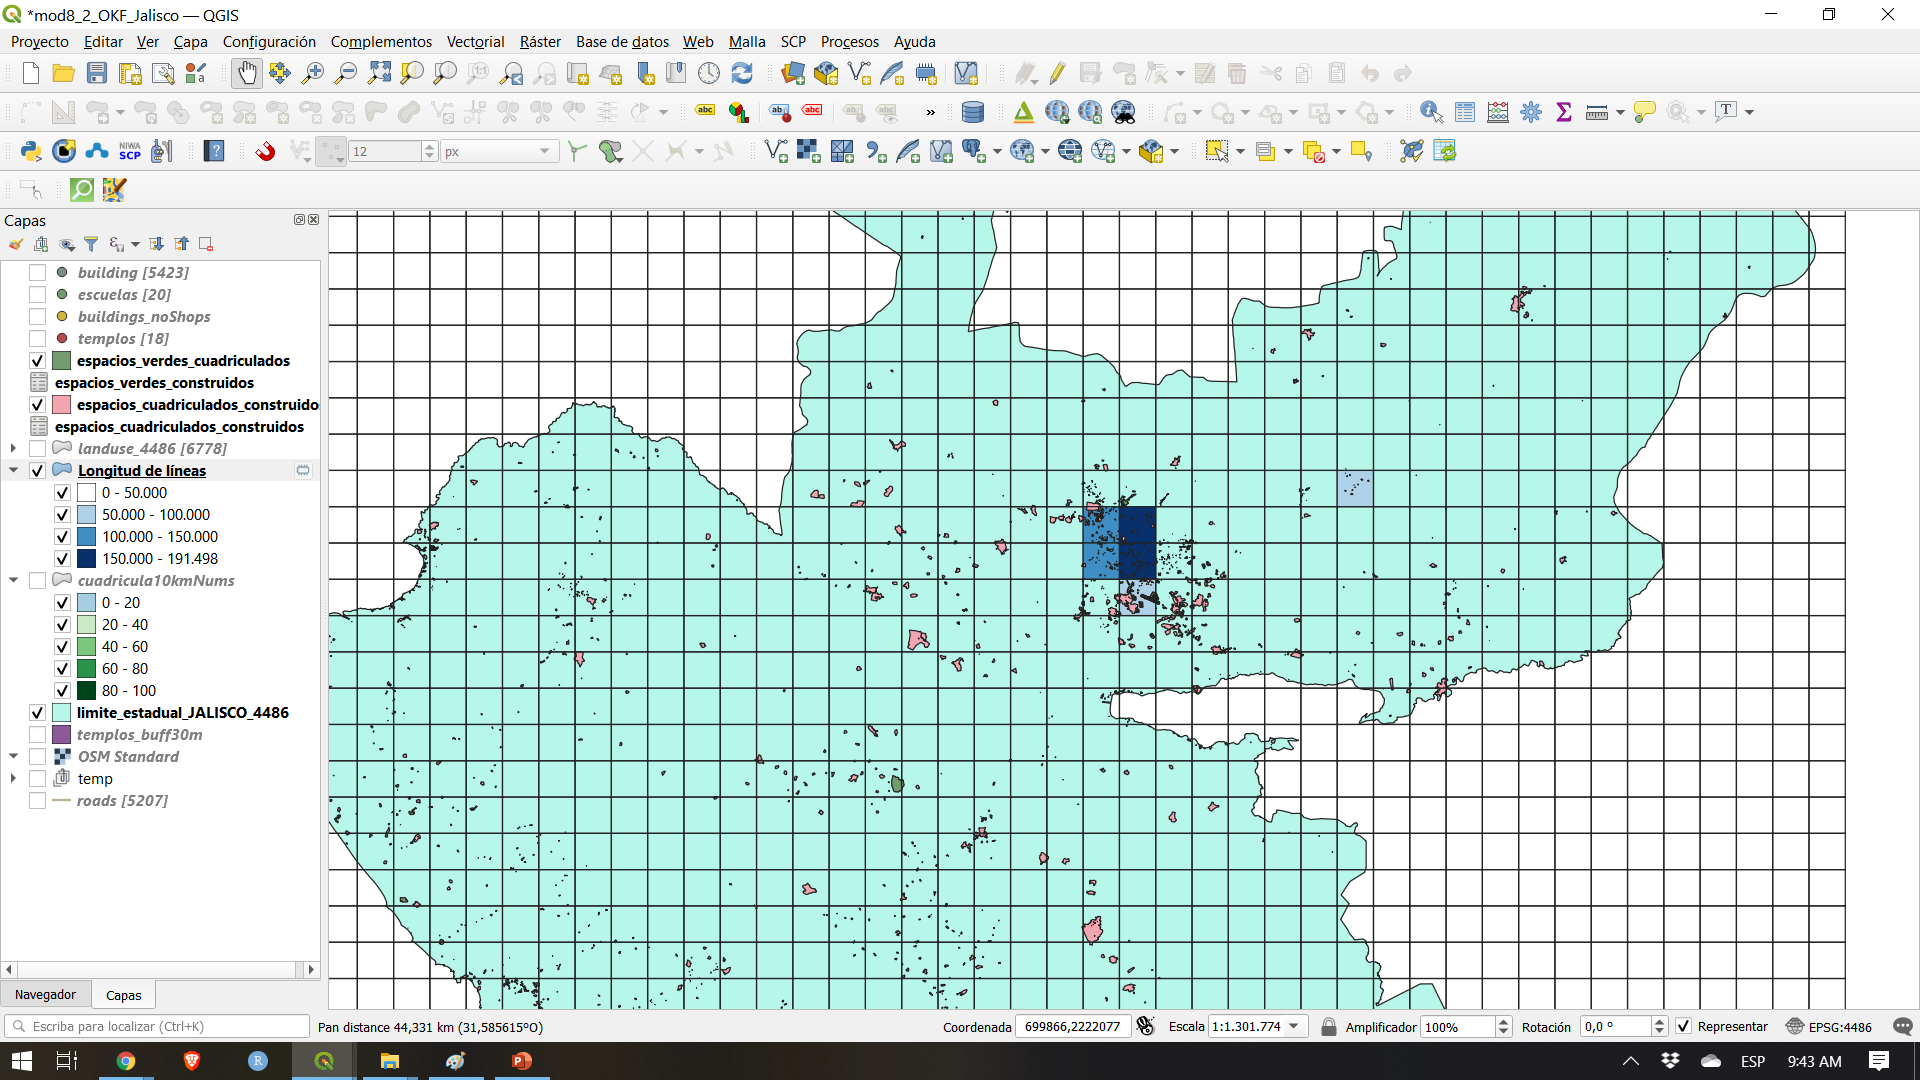Toggle the Representar render checkbox

[1683, 1026]
